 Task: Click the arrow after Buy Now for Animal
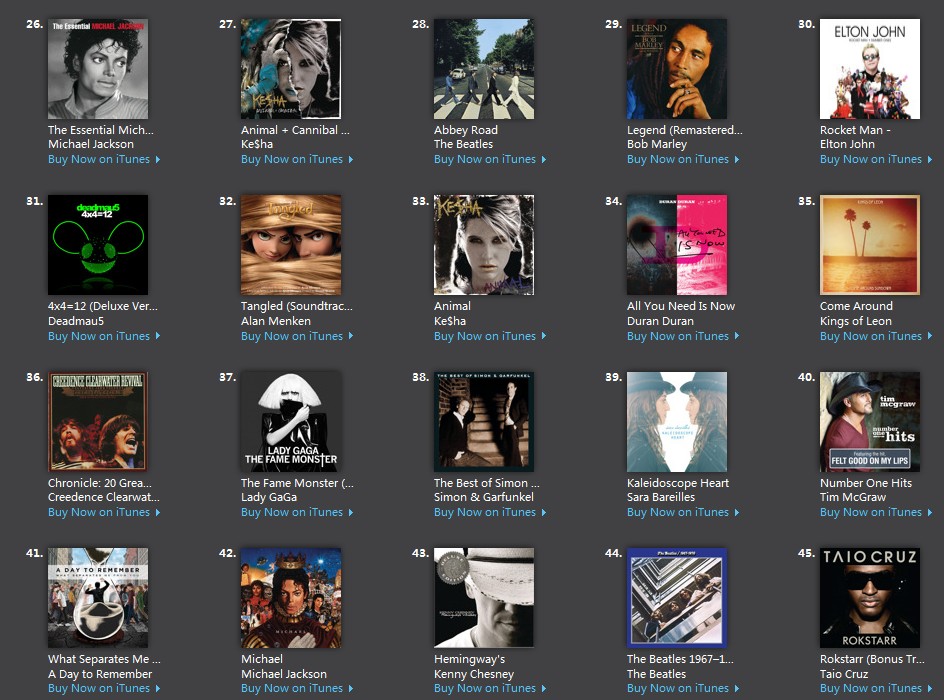point(544,337)
